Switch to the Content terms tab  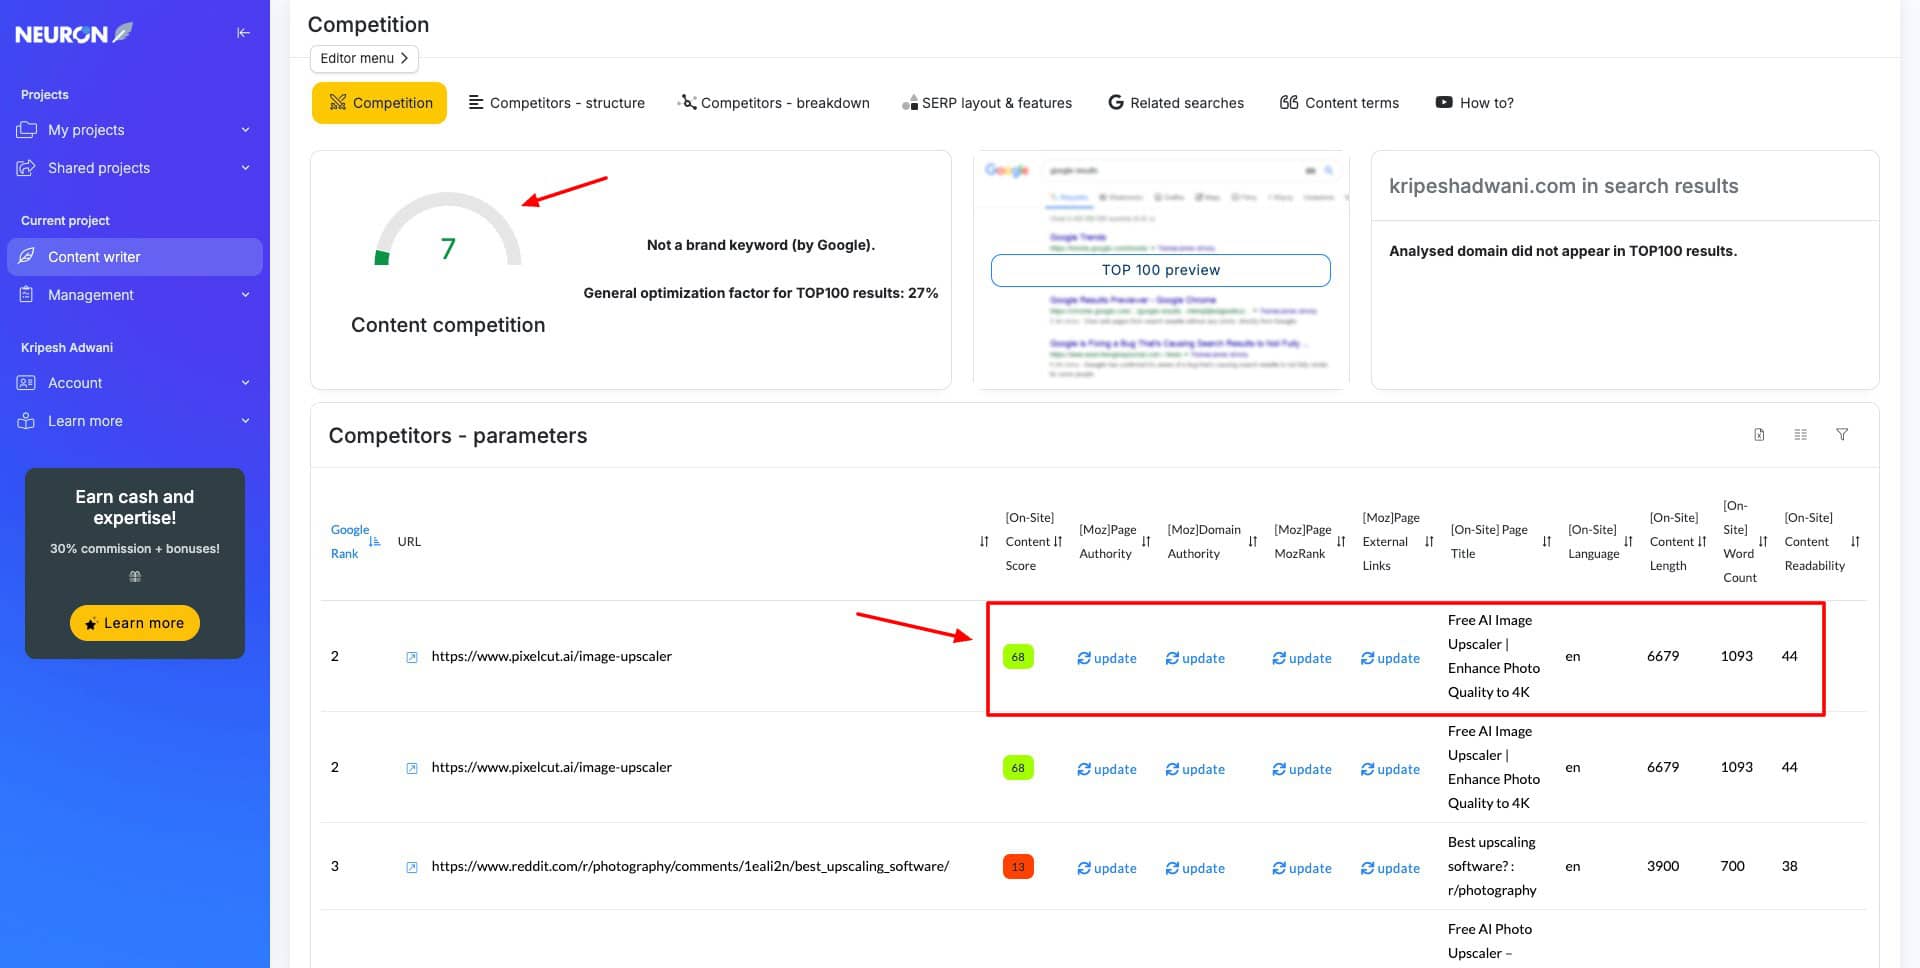click(x=1339, y=103)
